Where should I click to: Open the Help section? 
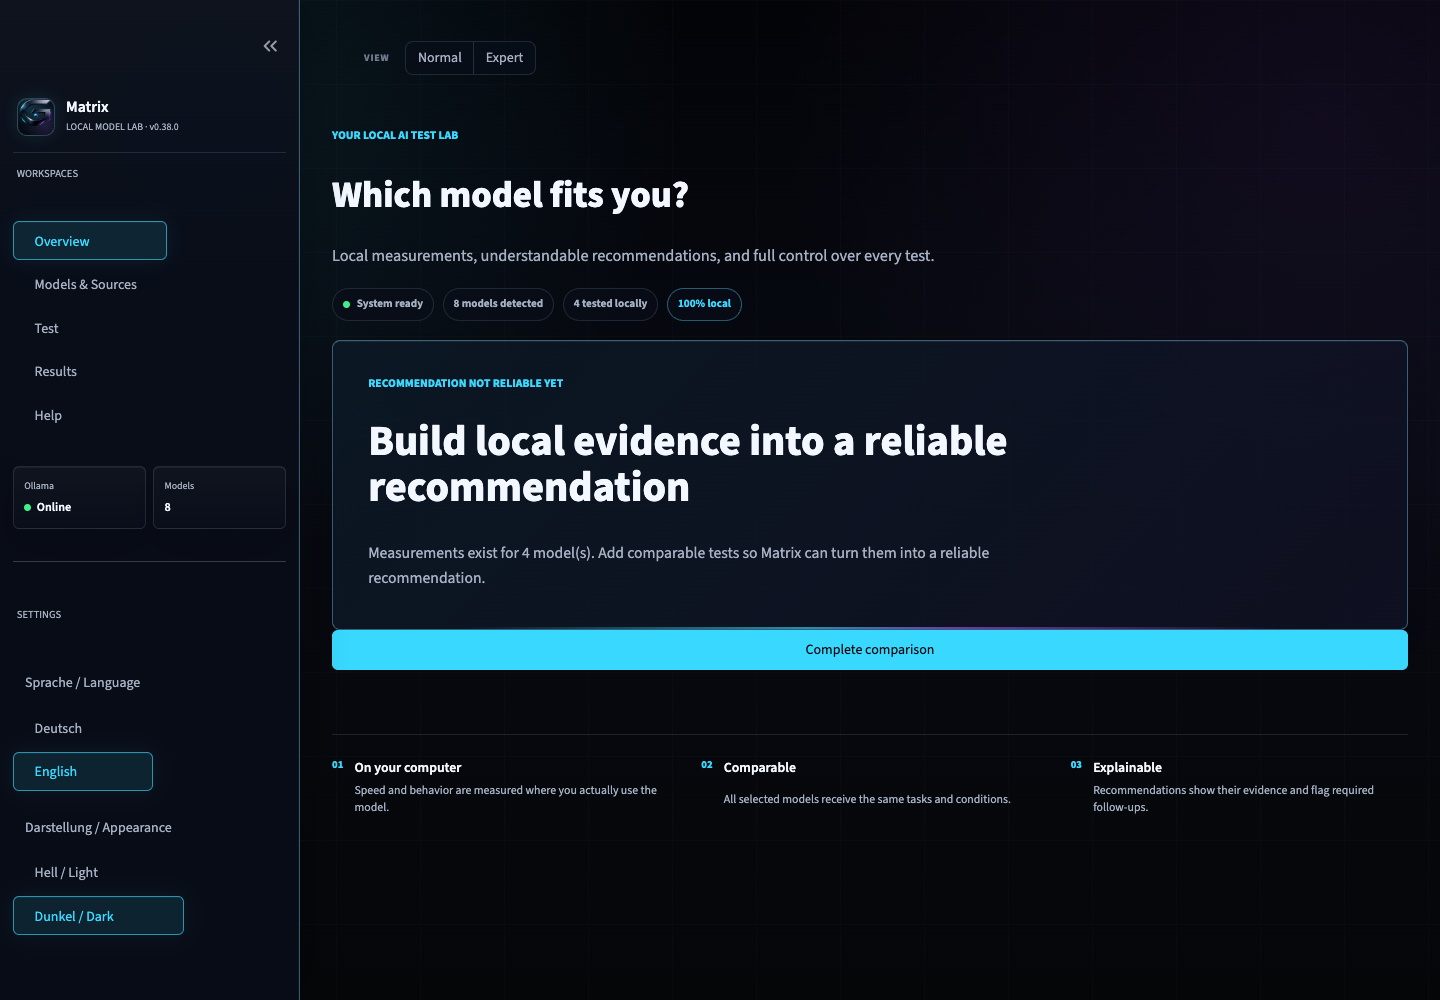[48, 416]
